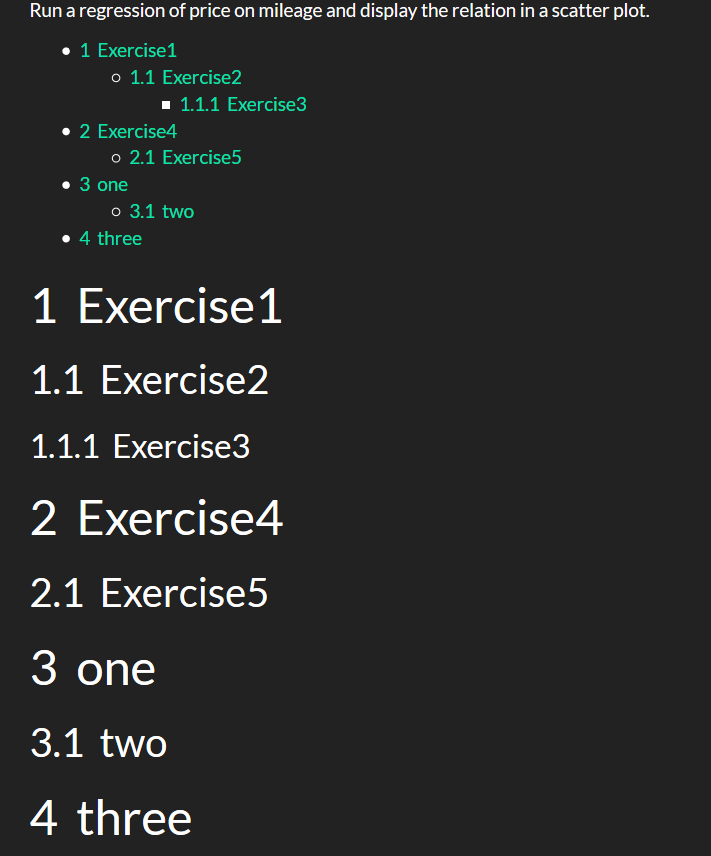Click the white "3.1 two" section heading
The height and width of the screenshot is (856, 711).
point(99,743)
